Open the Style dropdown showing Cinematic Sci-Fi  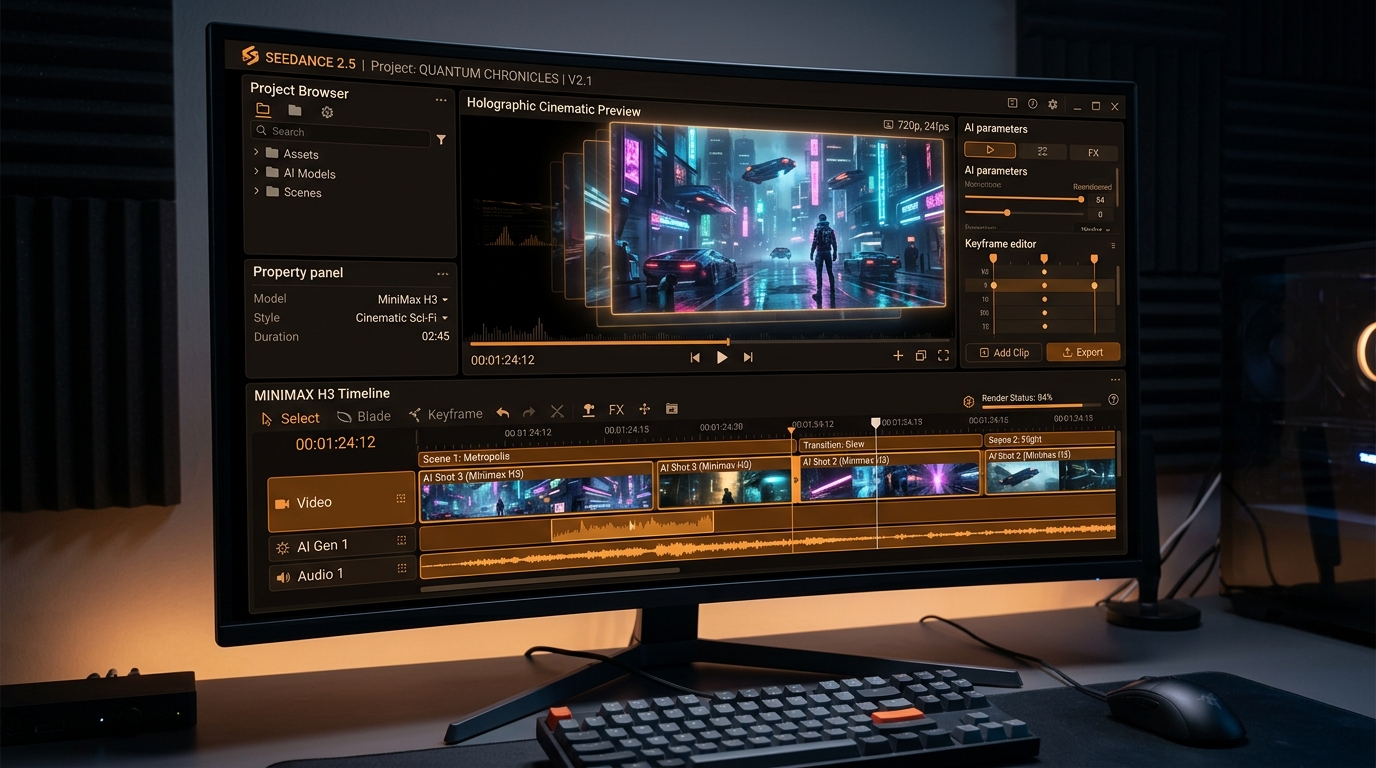point(402,318)
